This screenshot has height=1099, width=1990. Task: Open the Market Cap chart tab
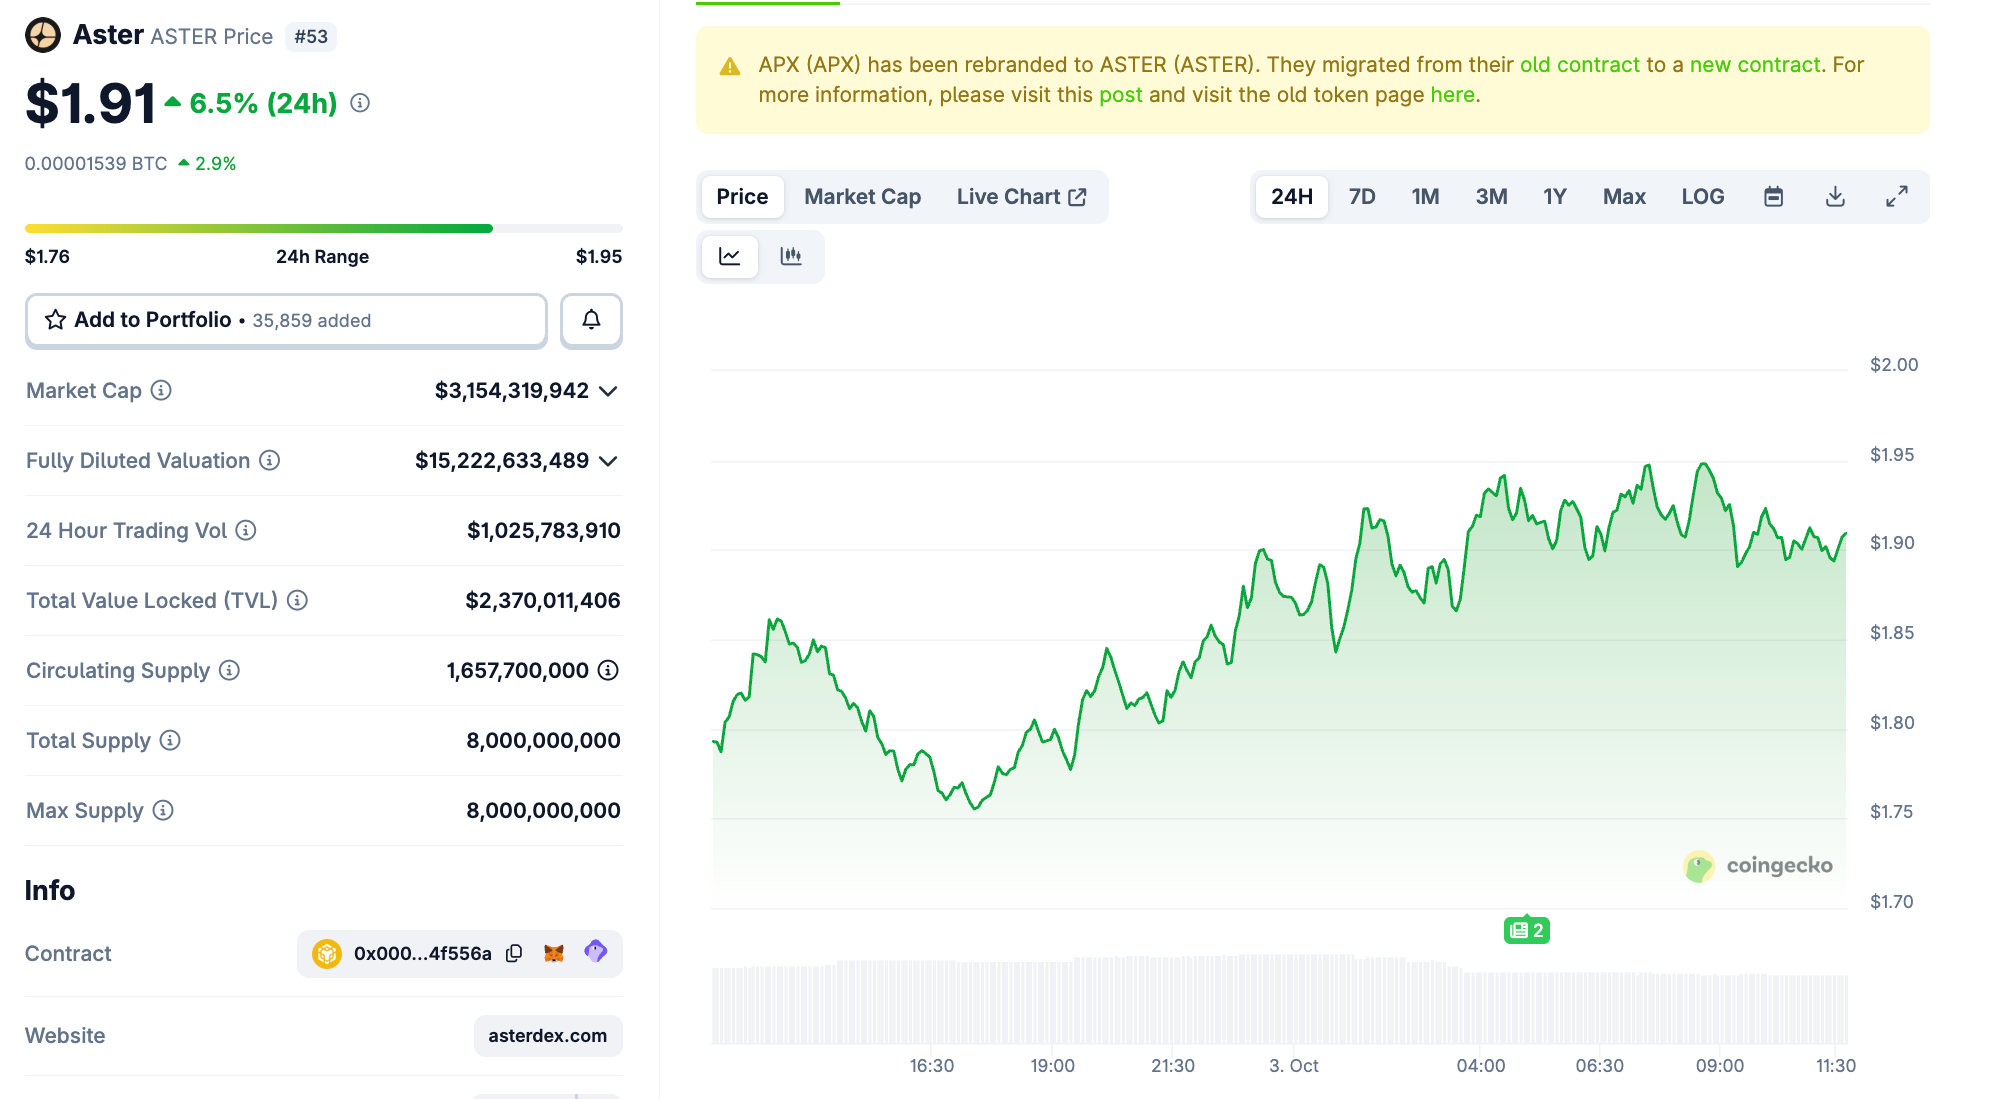point(862,196)
